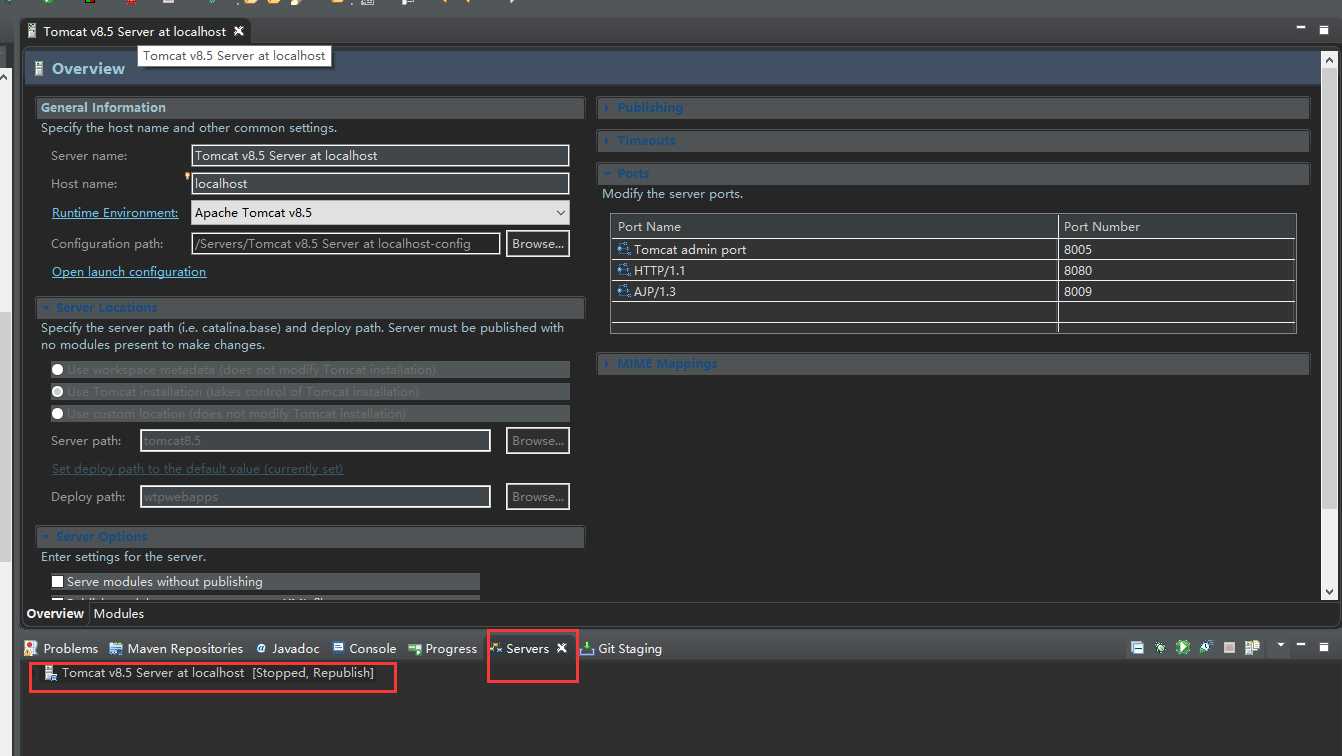
Task: Publish to the server toolbar icon
Action: coord(1252,648)
